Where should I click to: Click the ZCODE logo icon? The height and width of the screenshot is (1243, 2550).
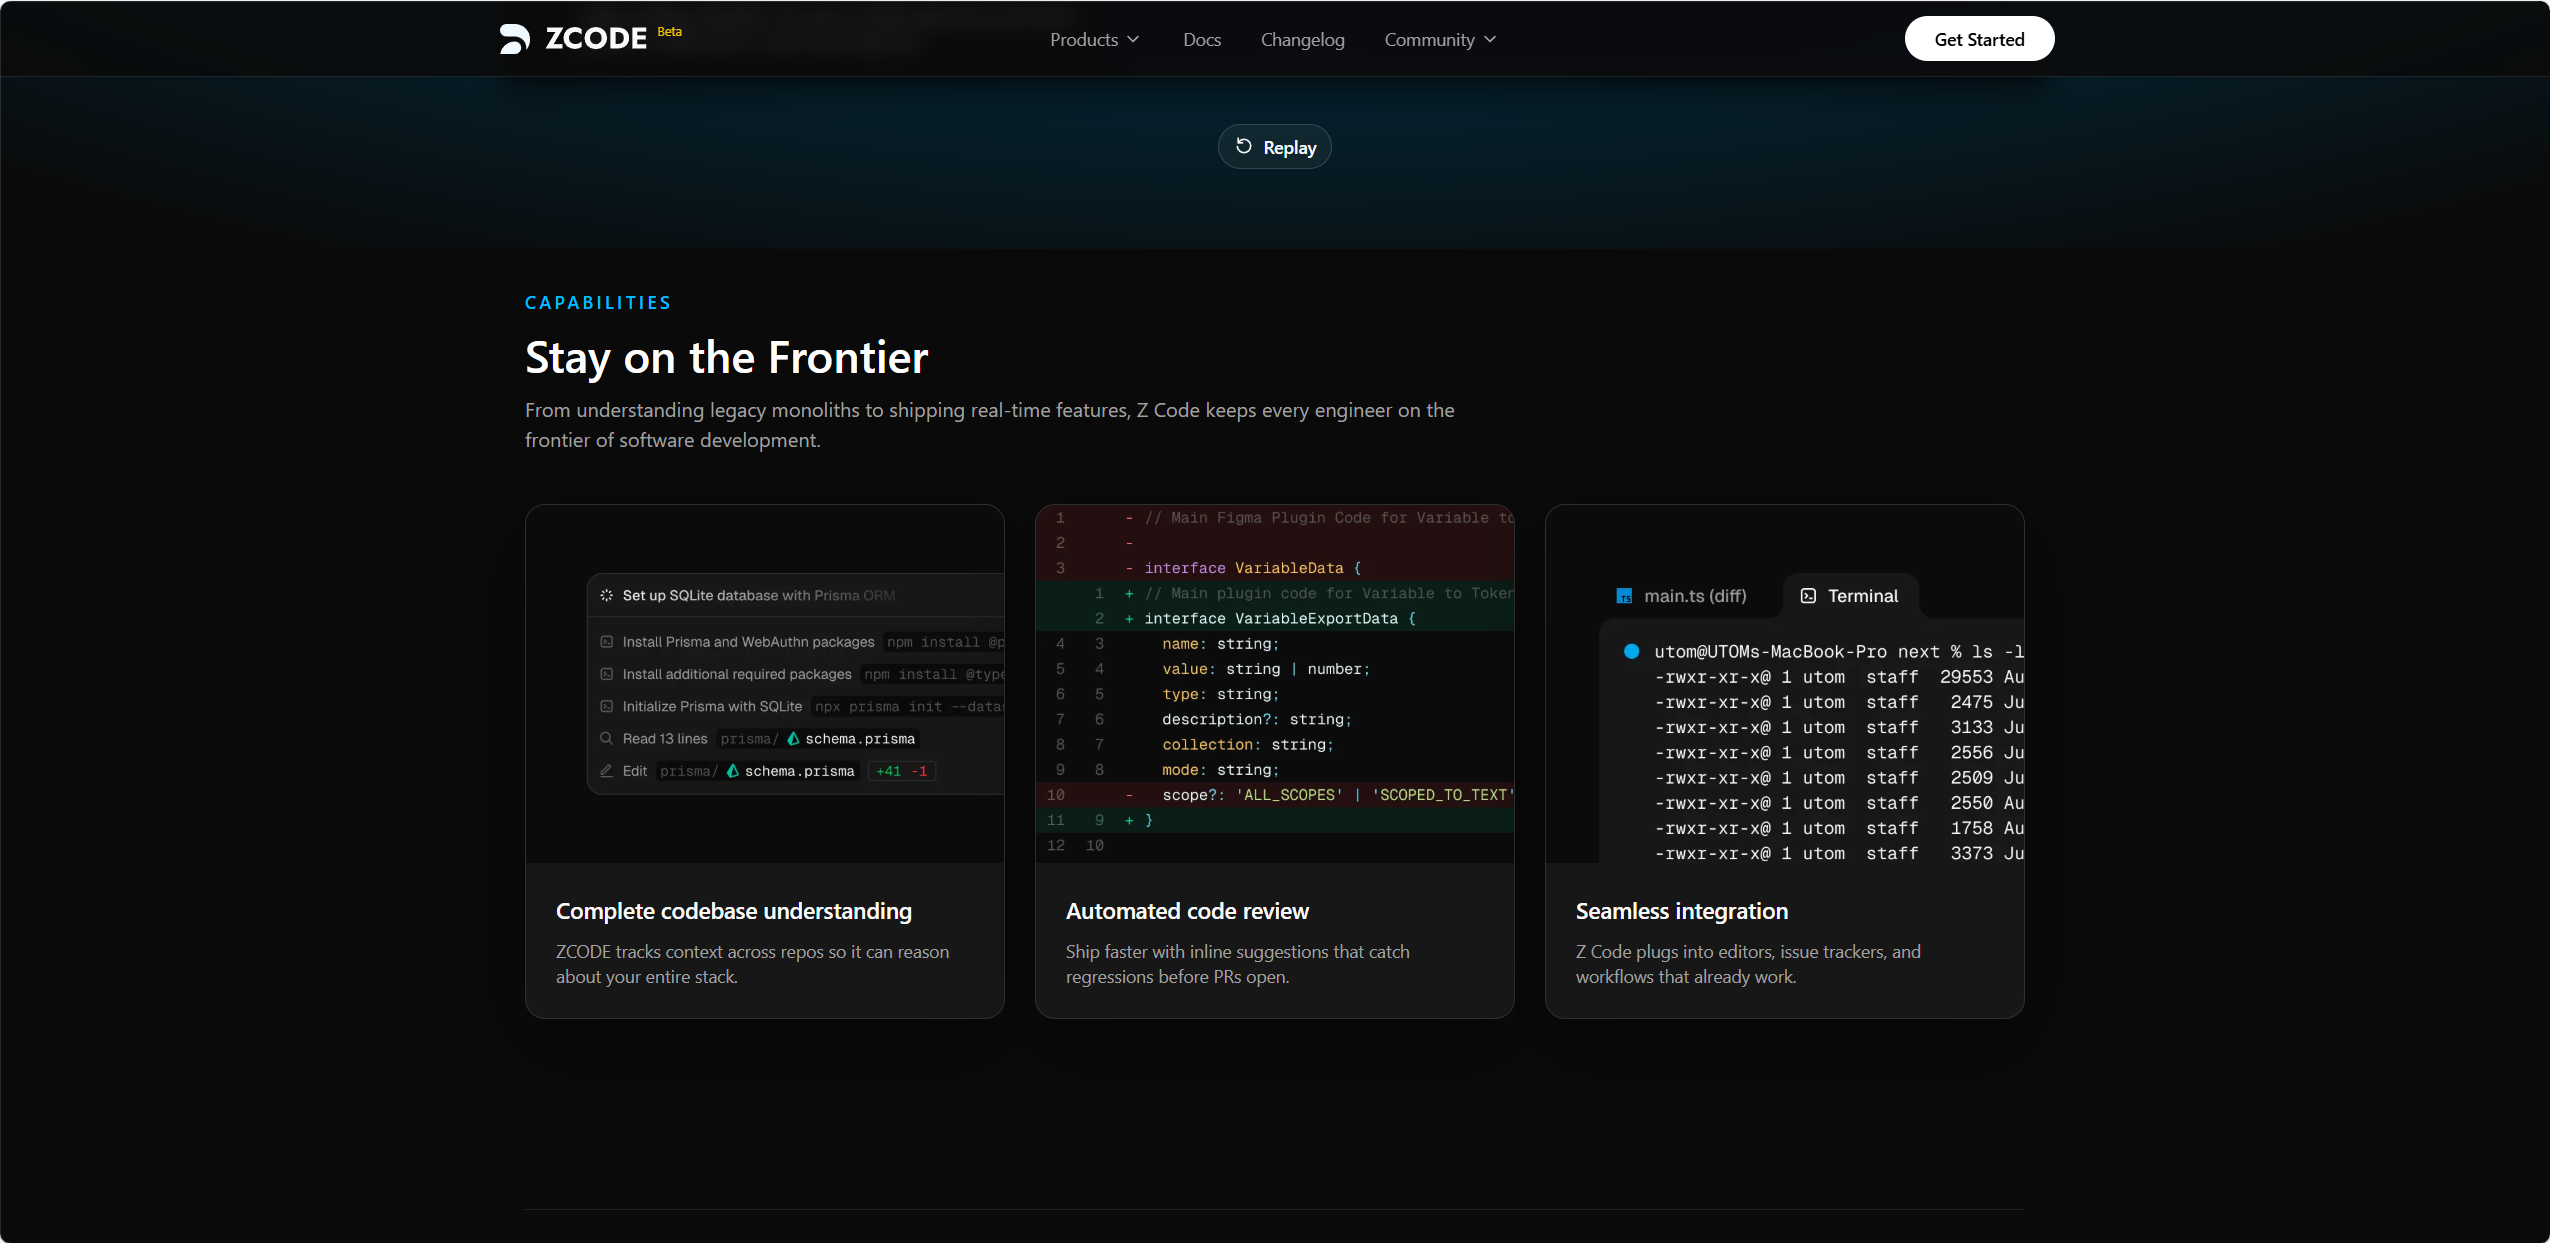(514, 39)
